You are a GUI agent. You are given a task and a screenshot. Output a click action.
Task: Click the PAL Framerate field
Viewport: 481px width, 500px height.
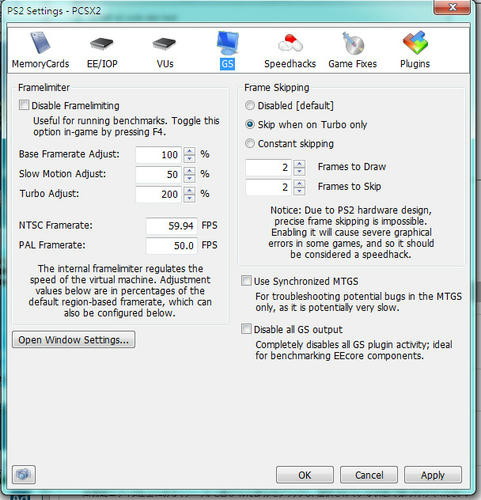click(172, 246)
